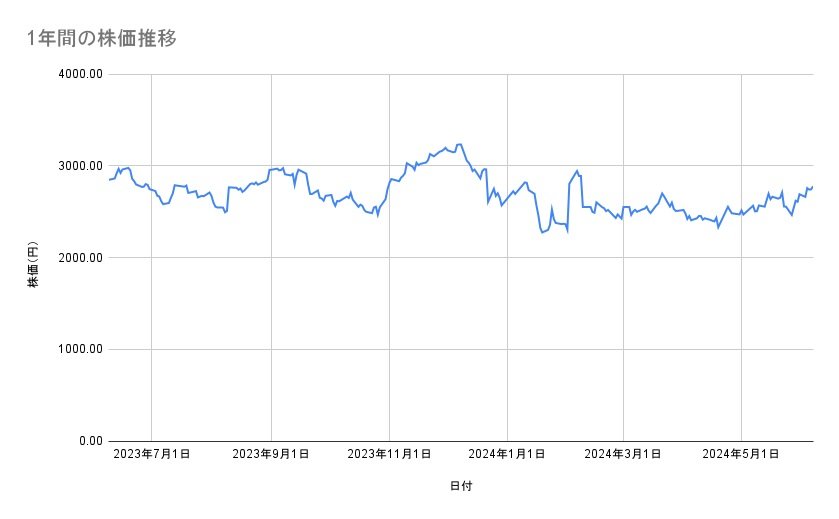This screenshot has width=839, height=519.
Task: Click the chart title 1年間の株価推移
Action: click(103, 39)
